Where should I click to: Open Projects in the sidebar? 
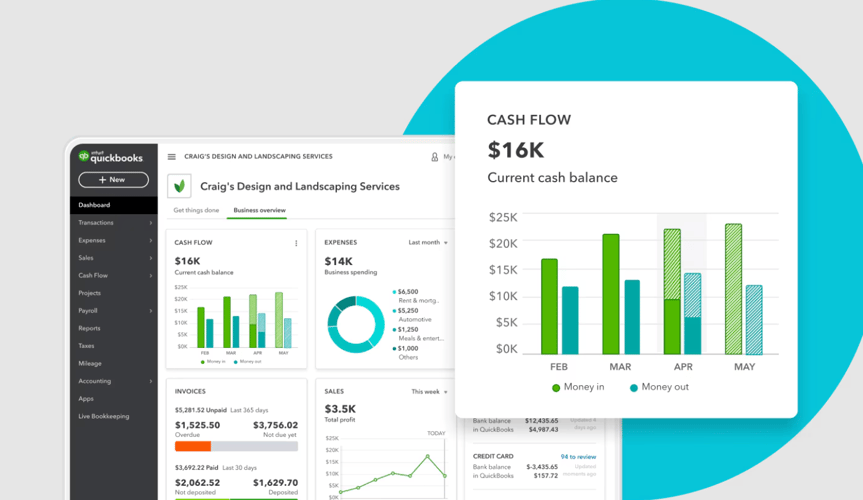tap(113, 293)
